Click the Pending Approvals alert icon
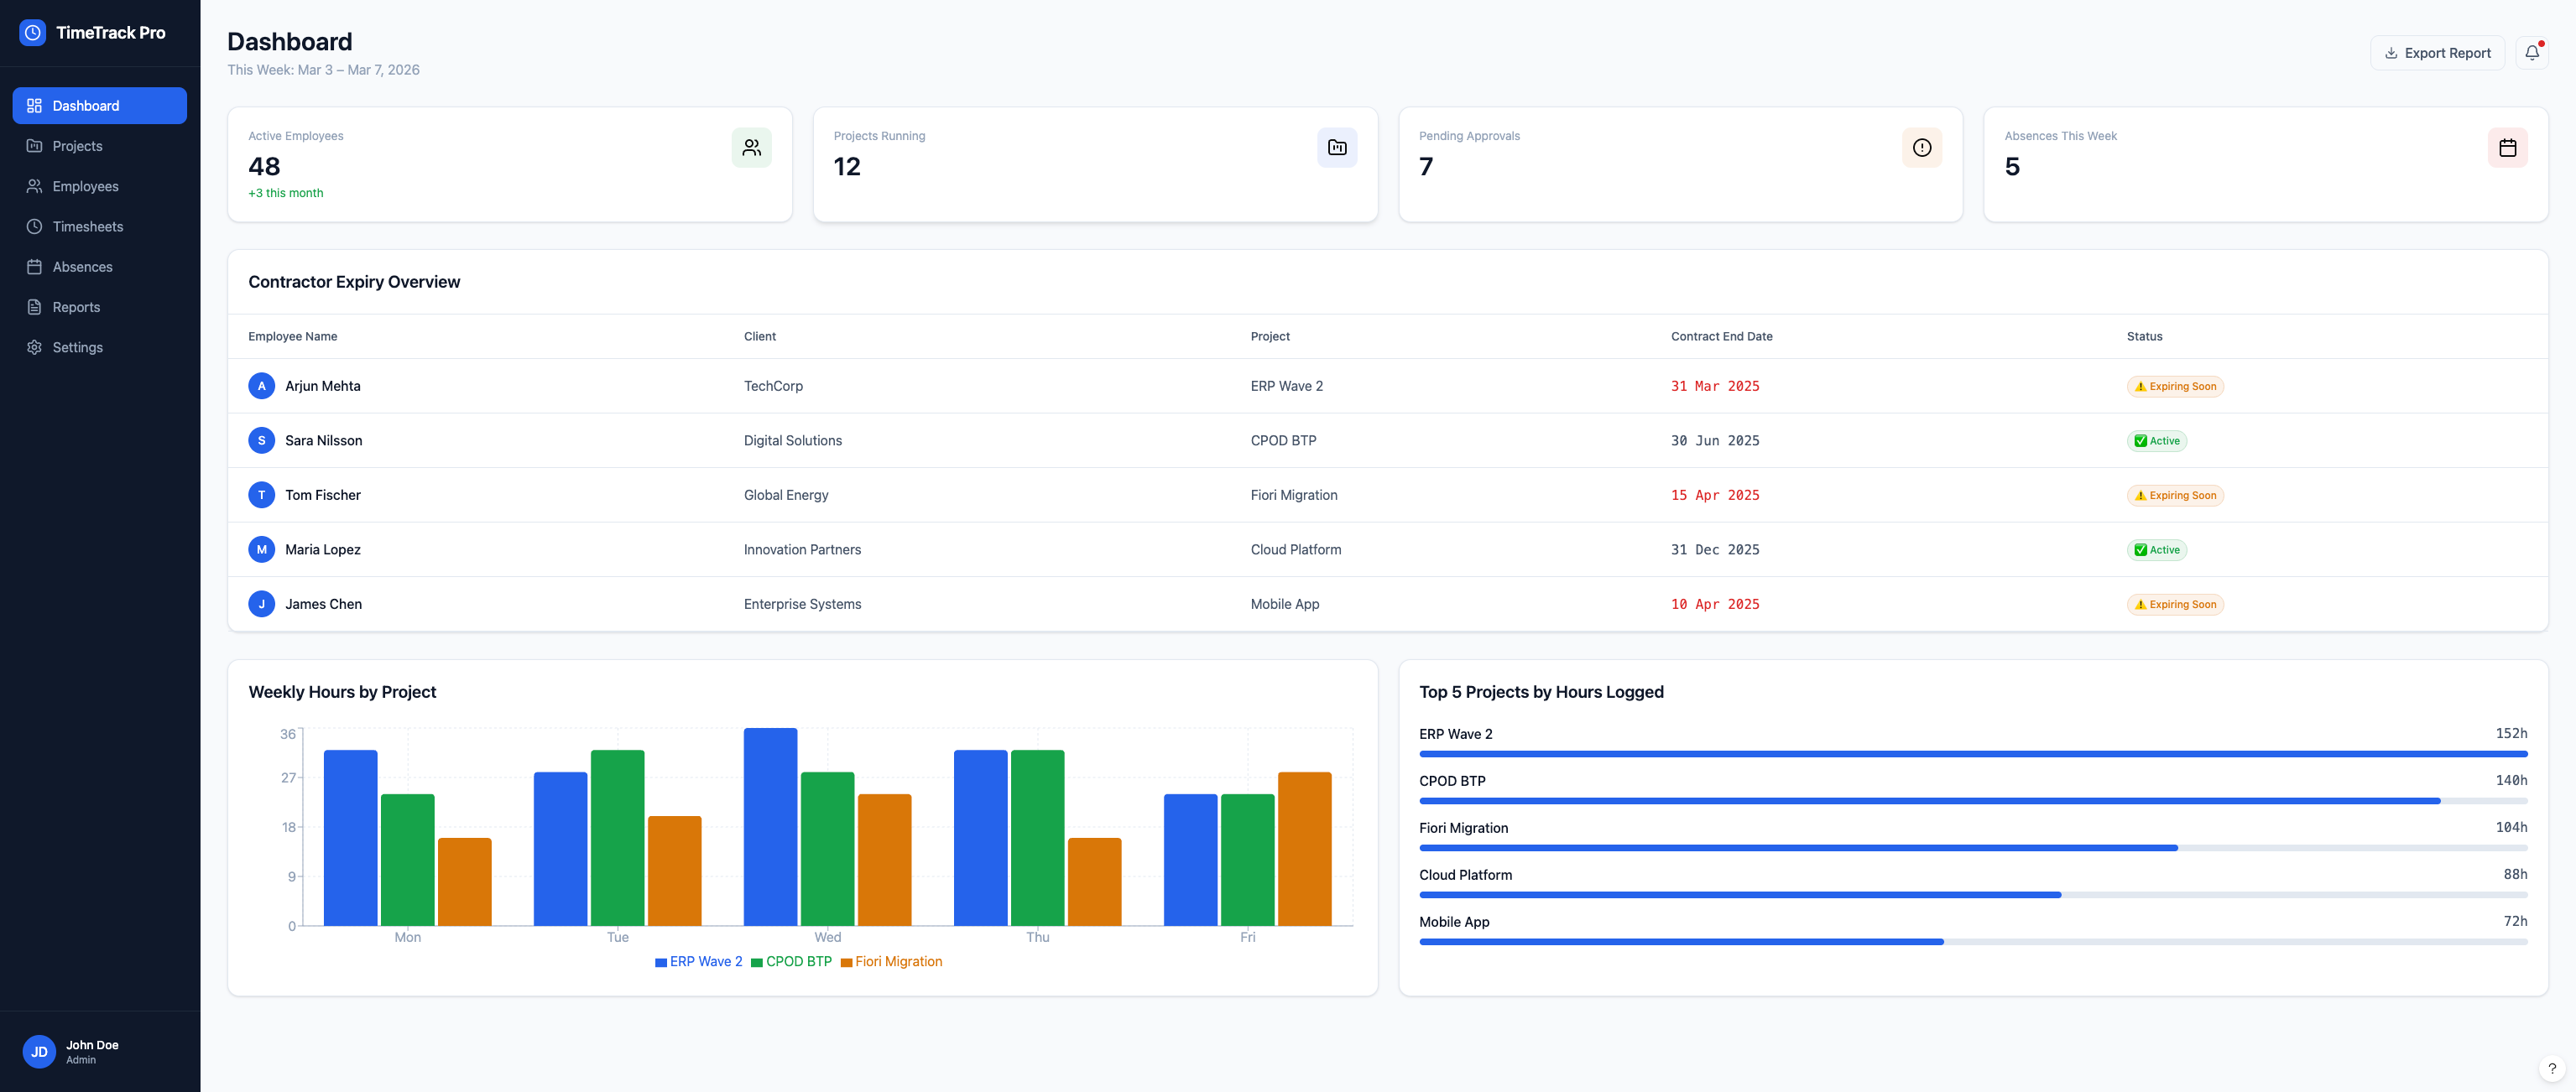 [x=1922, y=147]
